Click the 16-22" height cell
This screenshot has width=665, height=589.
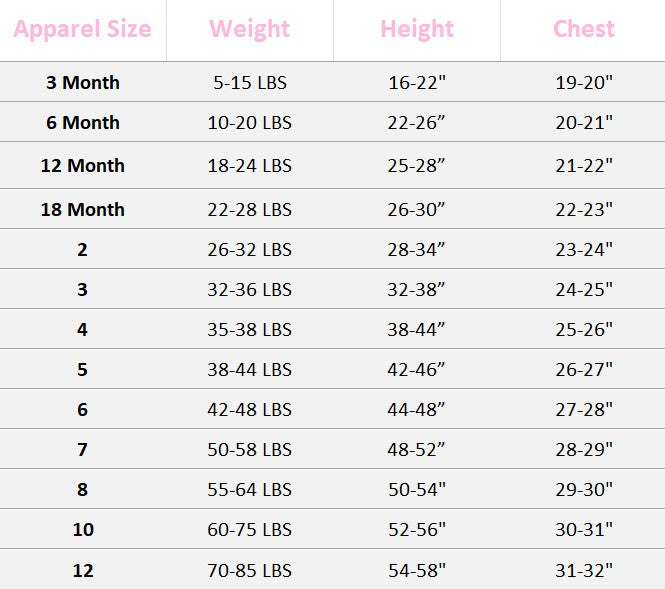click(417, 82)
